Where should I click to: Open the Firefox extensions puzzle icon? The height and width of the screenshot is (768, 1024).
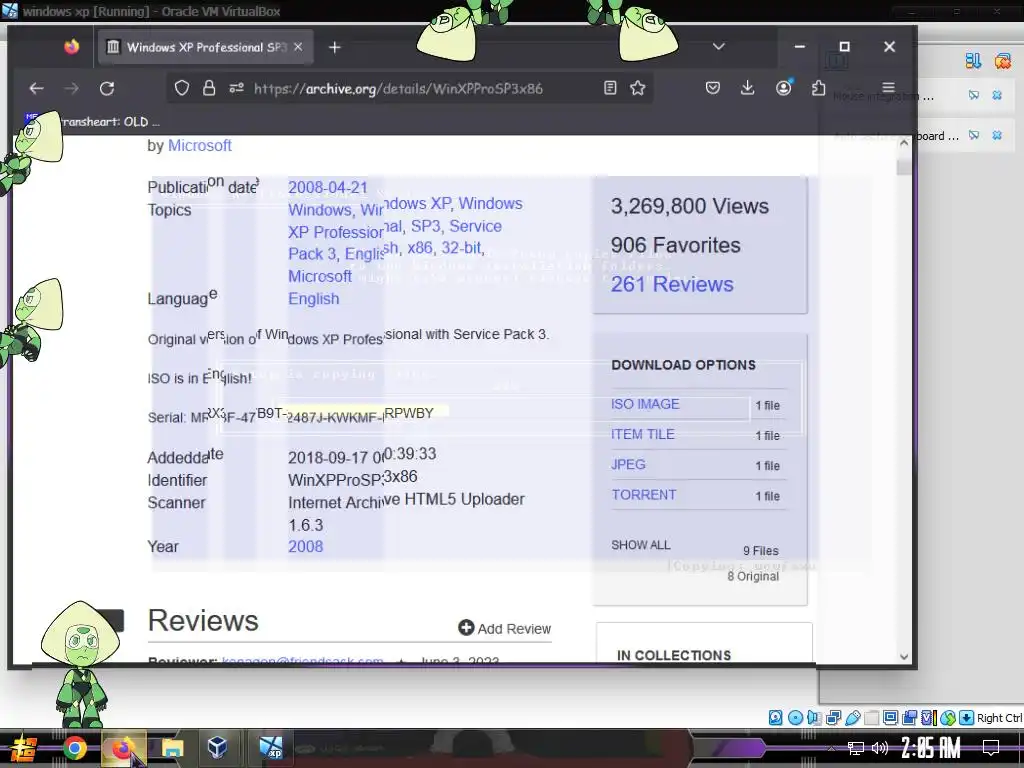click(x=818, y=88)
